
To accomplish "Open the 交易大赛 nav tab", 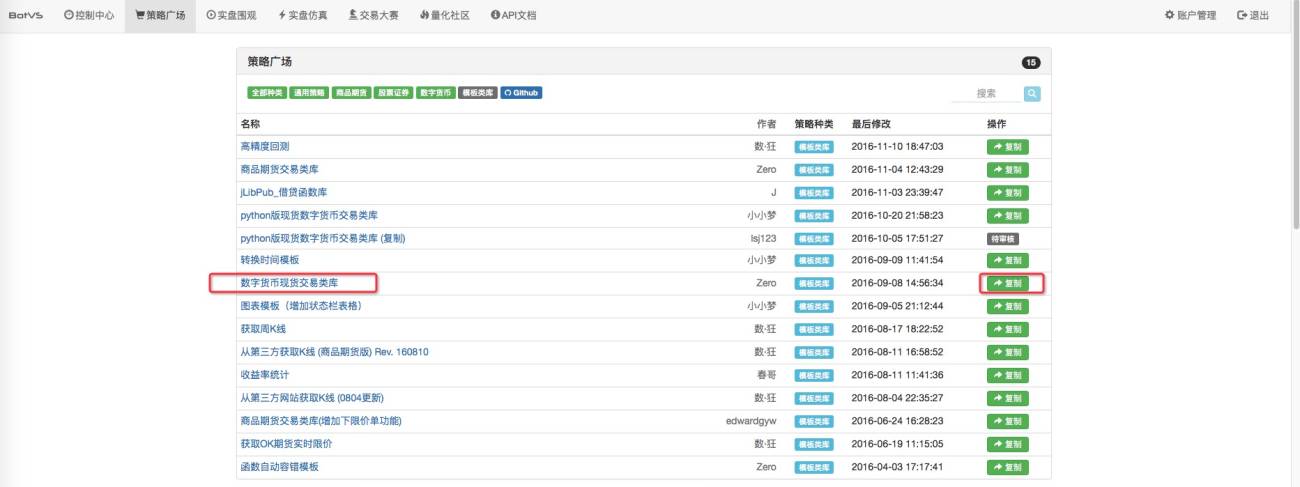I will tap(374, 16).
